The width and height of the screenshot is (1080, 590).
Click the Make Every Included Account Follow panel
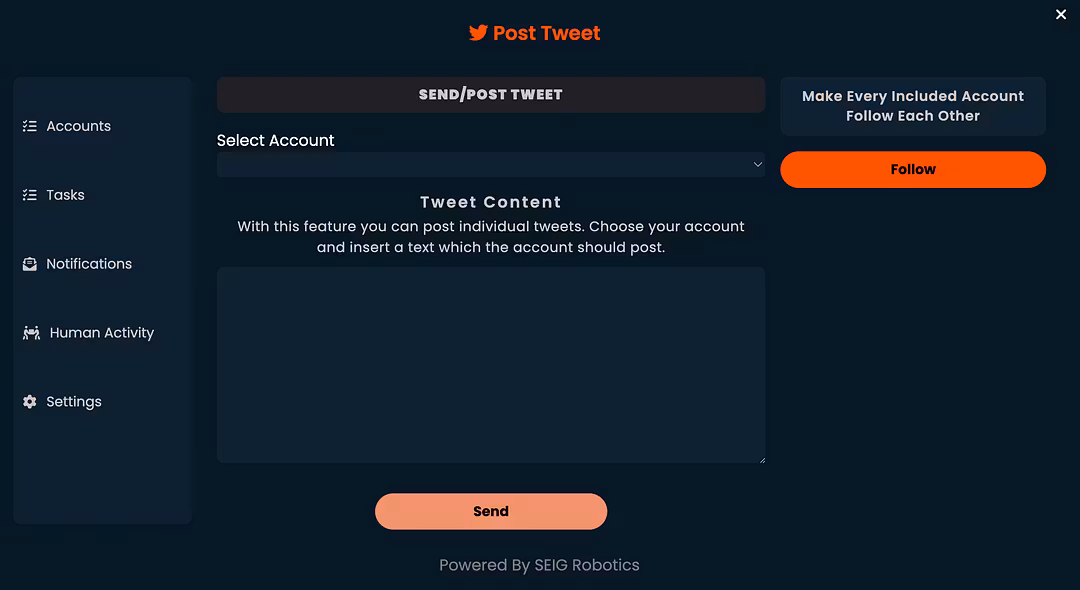913,106
